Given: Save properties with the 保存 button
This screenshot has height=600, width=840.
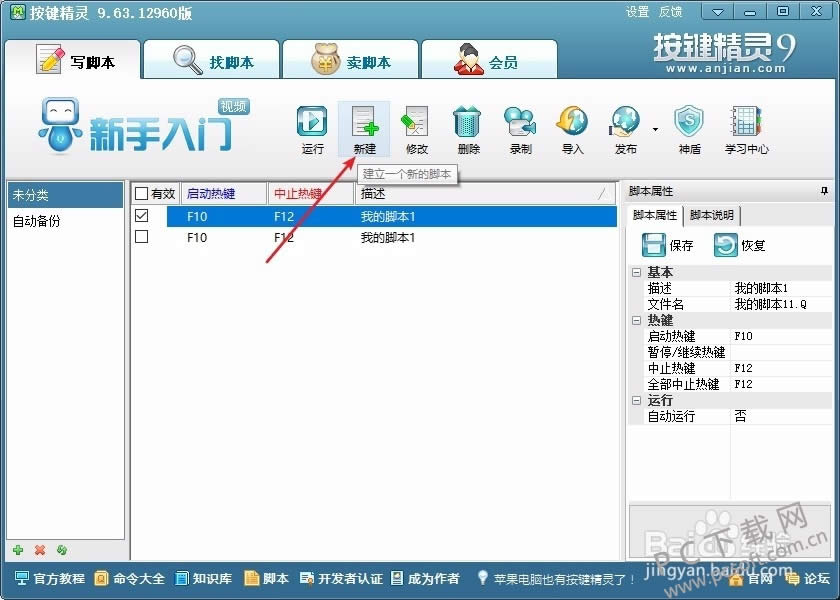Looking at the screenshot, I should coord(668,245).
